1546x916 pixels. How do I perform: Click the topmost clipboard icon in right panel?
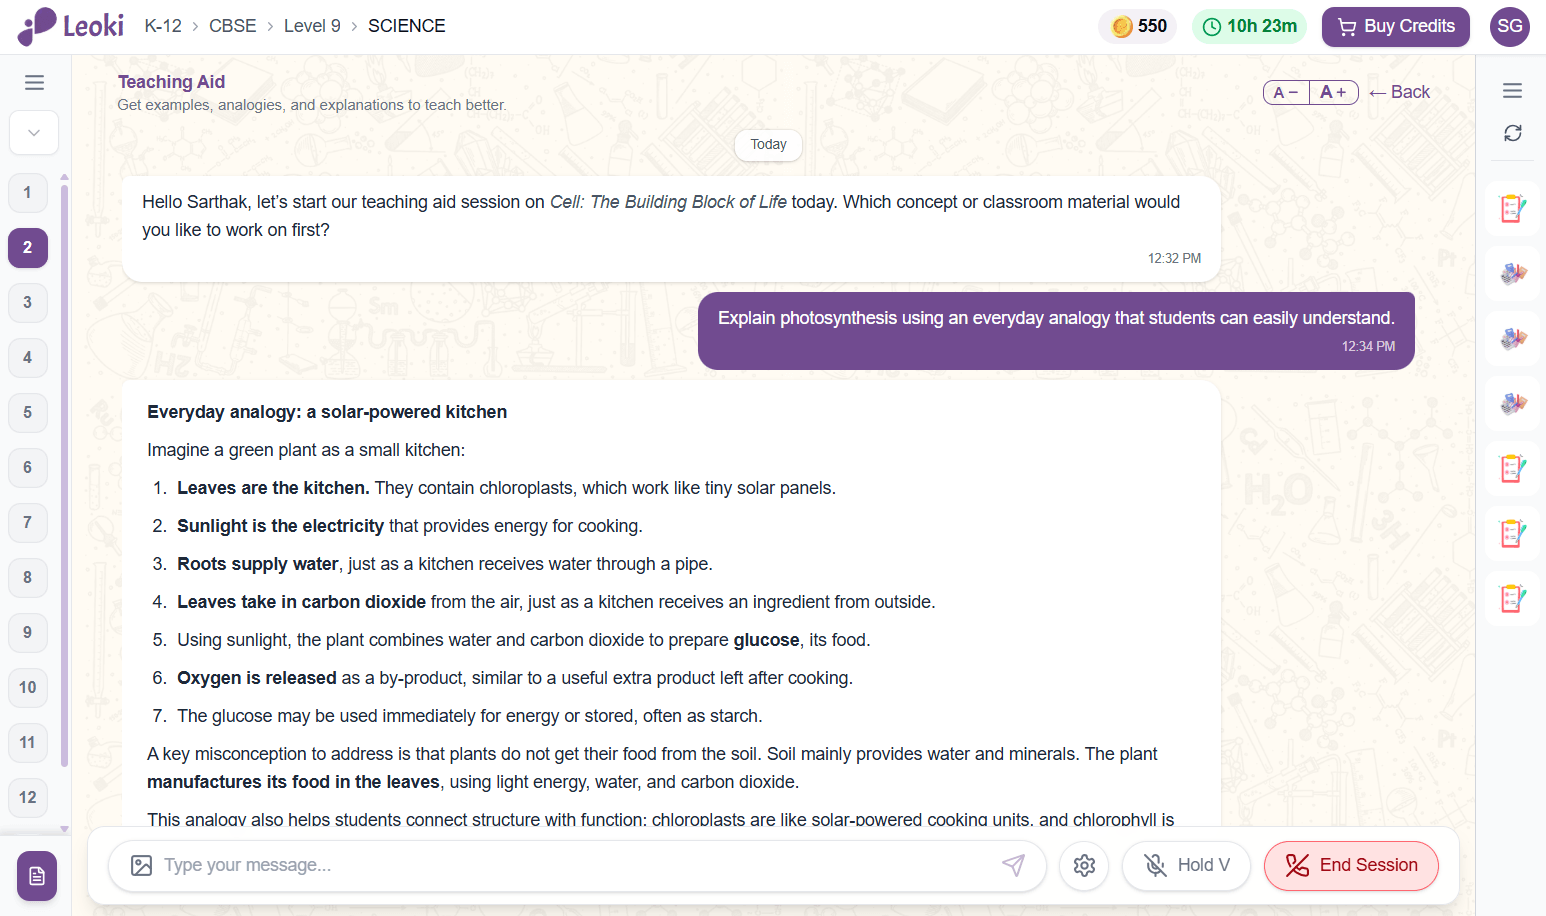tap(1512, 209)
